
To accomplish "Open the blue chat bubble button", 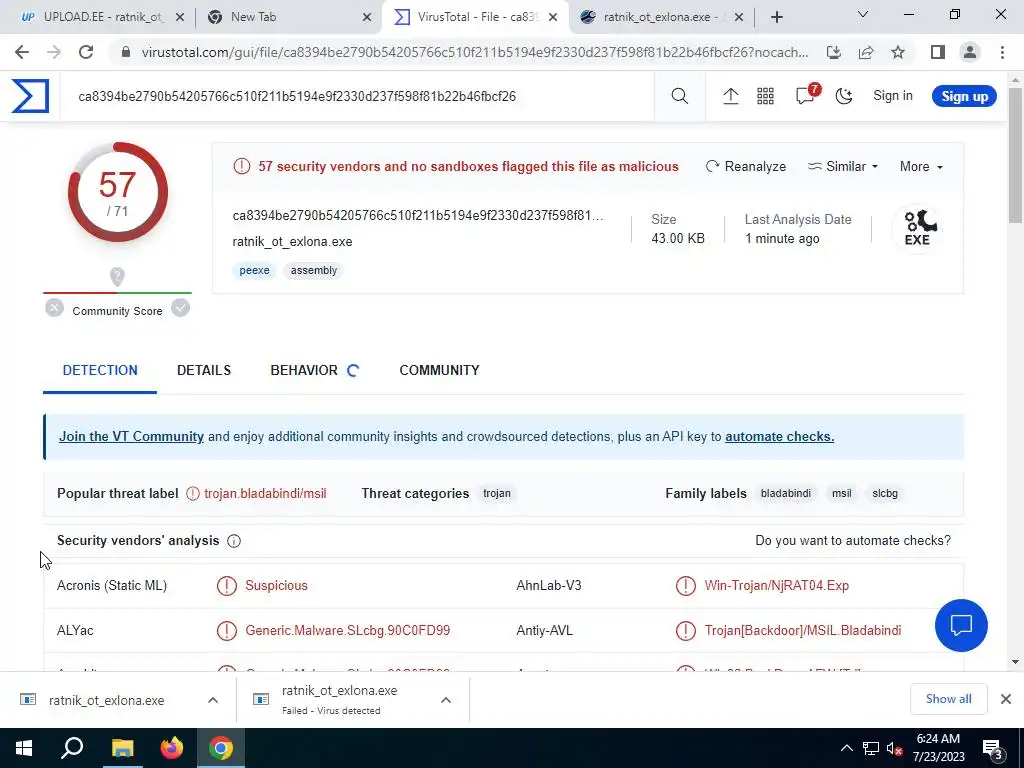I will (961, 625).
